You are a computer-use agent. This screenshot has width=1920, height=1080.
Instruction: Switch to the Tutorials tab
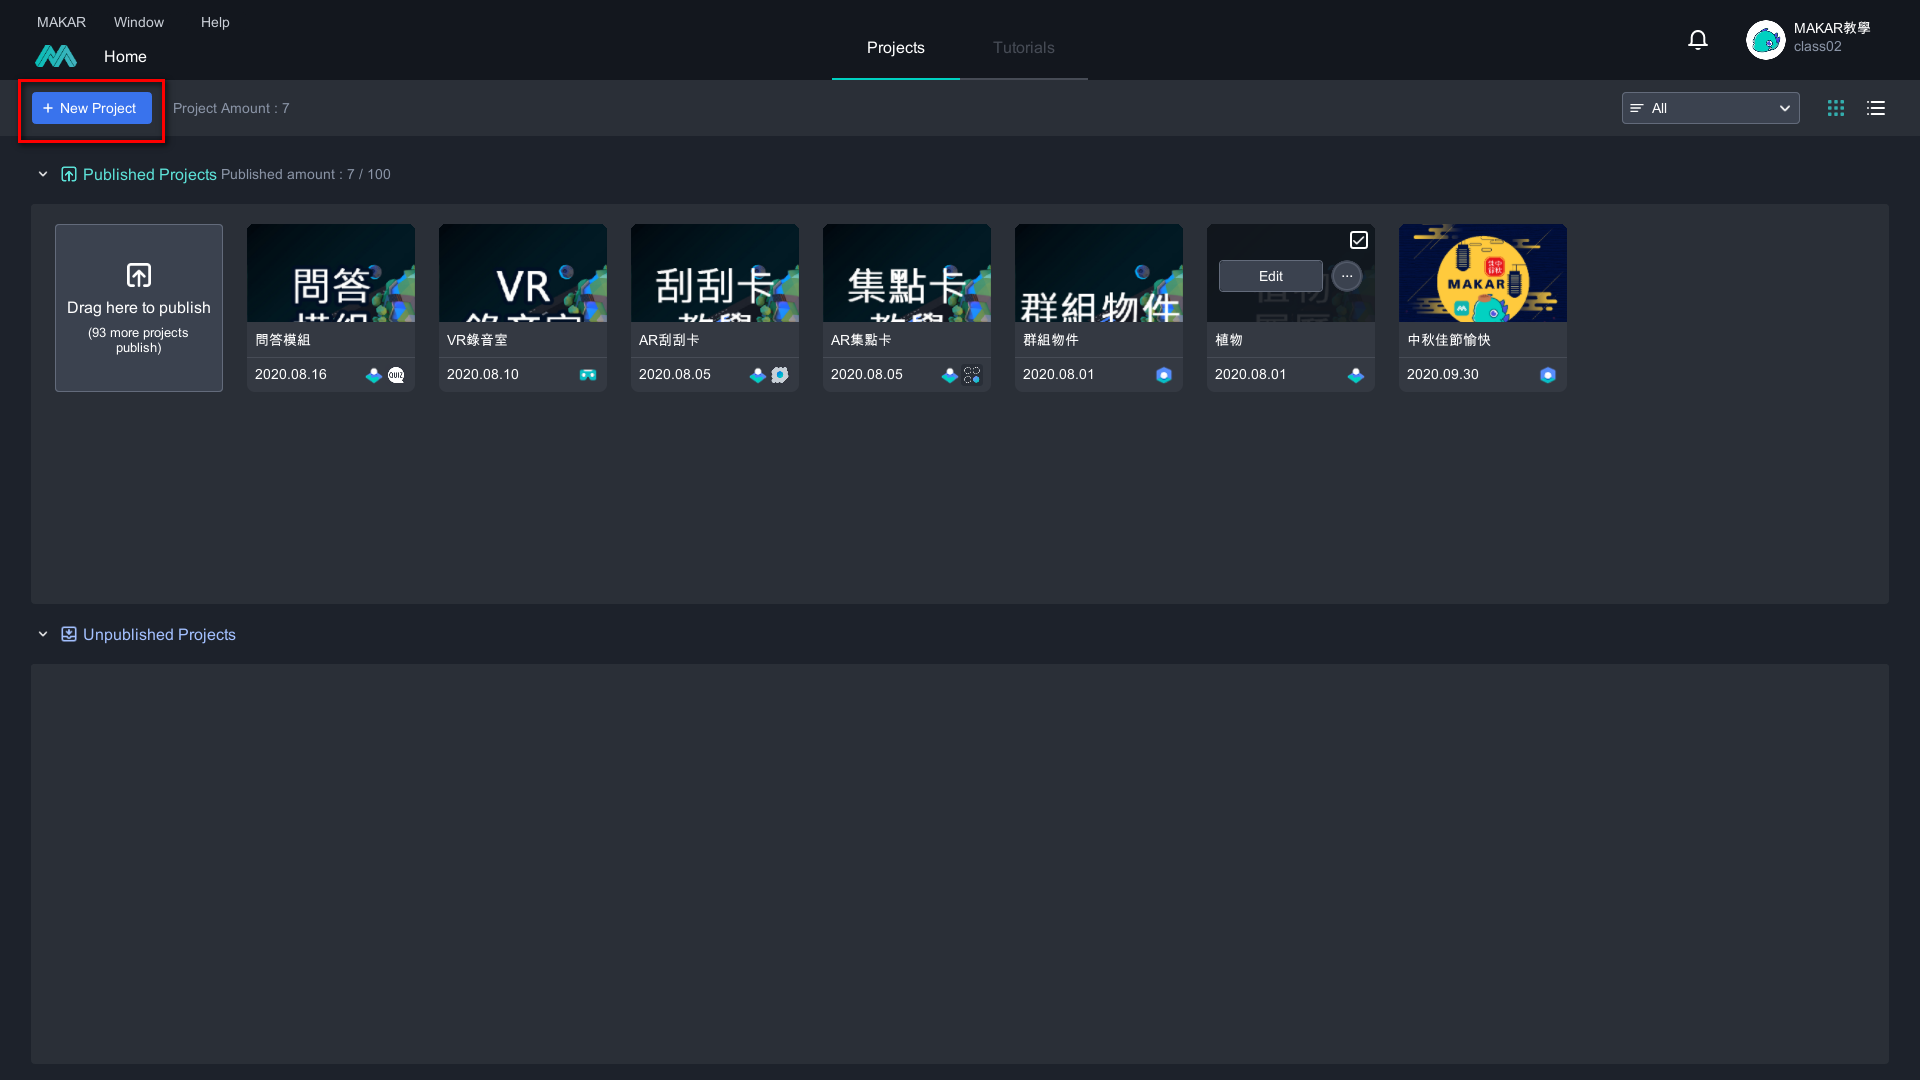[1023, 48]
